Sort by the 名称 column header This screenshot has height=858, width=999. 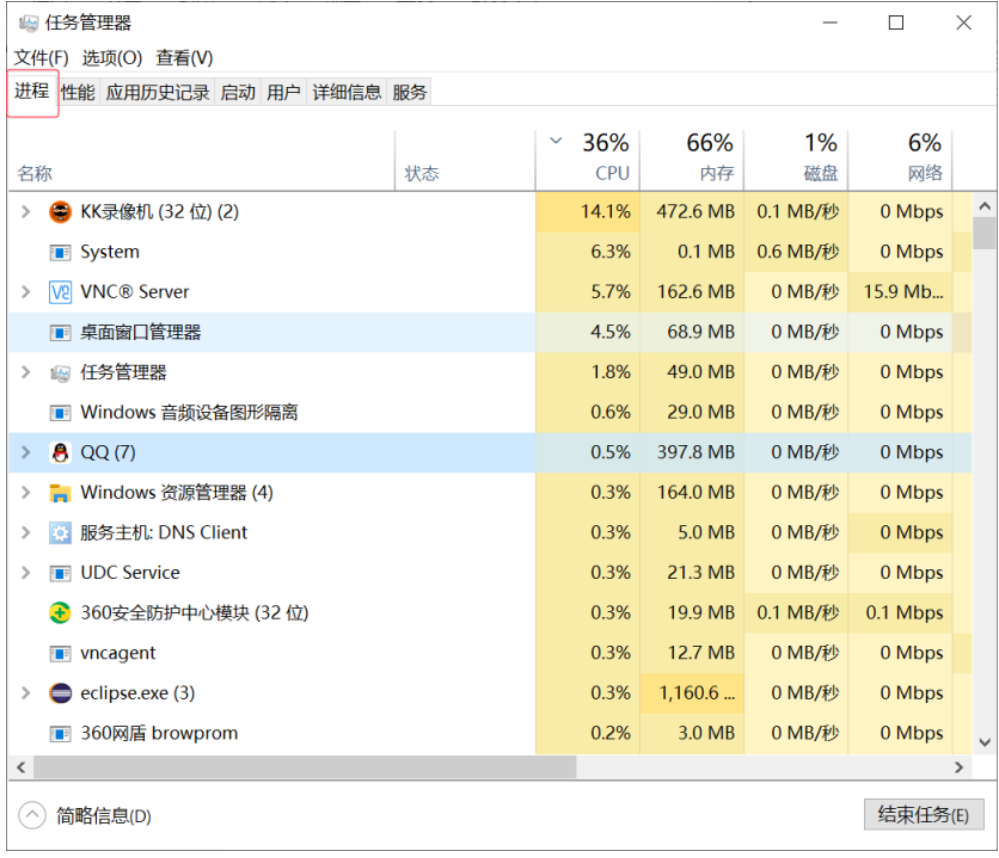[201, 159]
